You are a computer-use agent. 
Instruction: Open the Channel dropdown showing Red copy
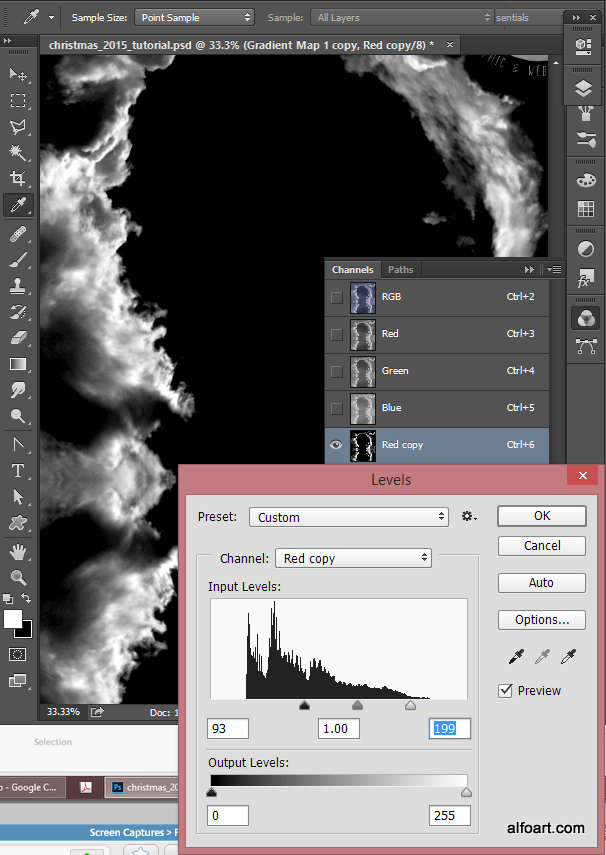click(x=353, y=558)
